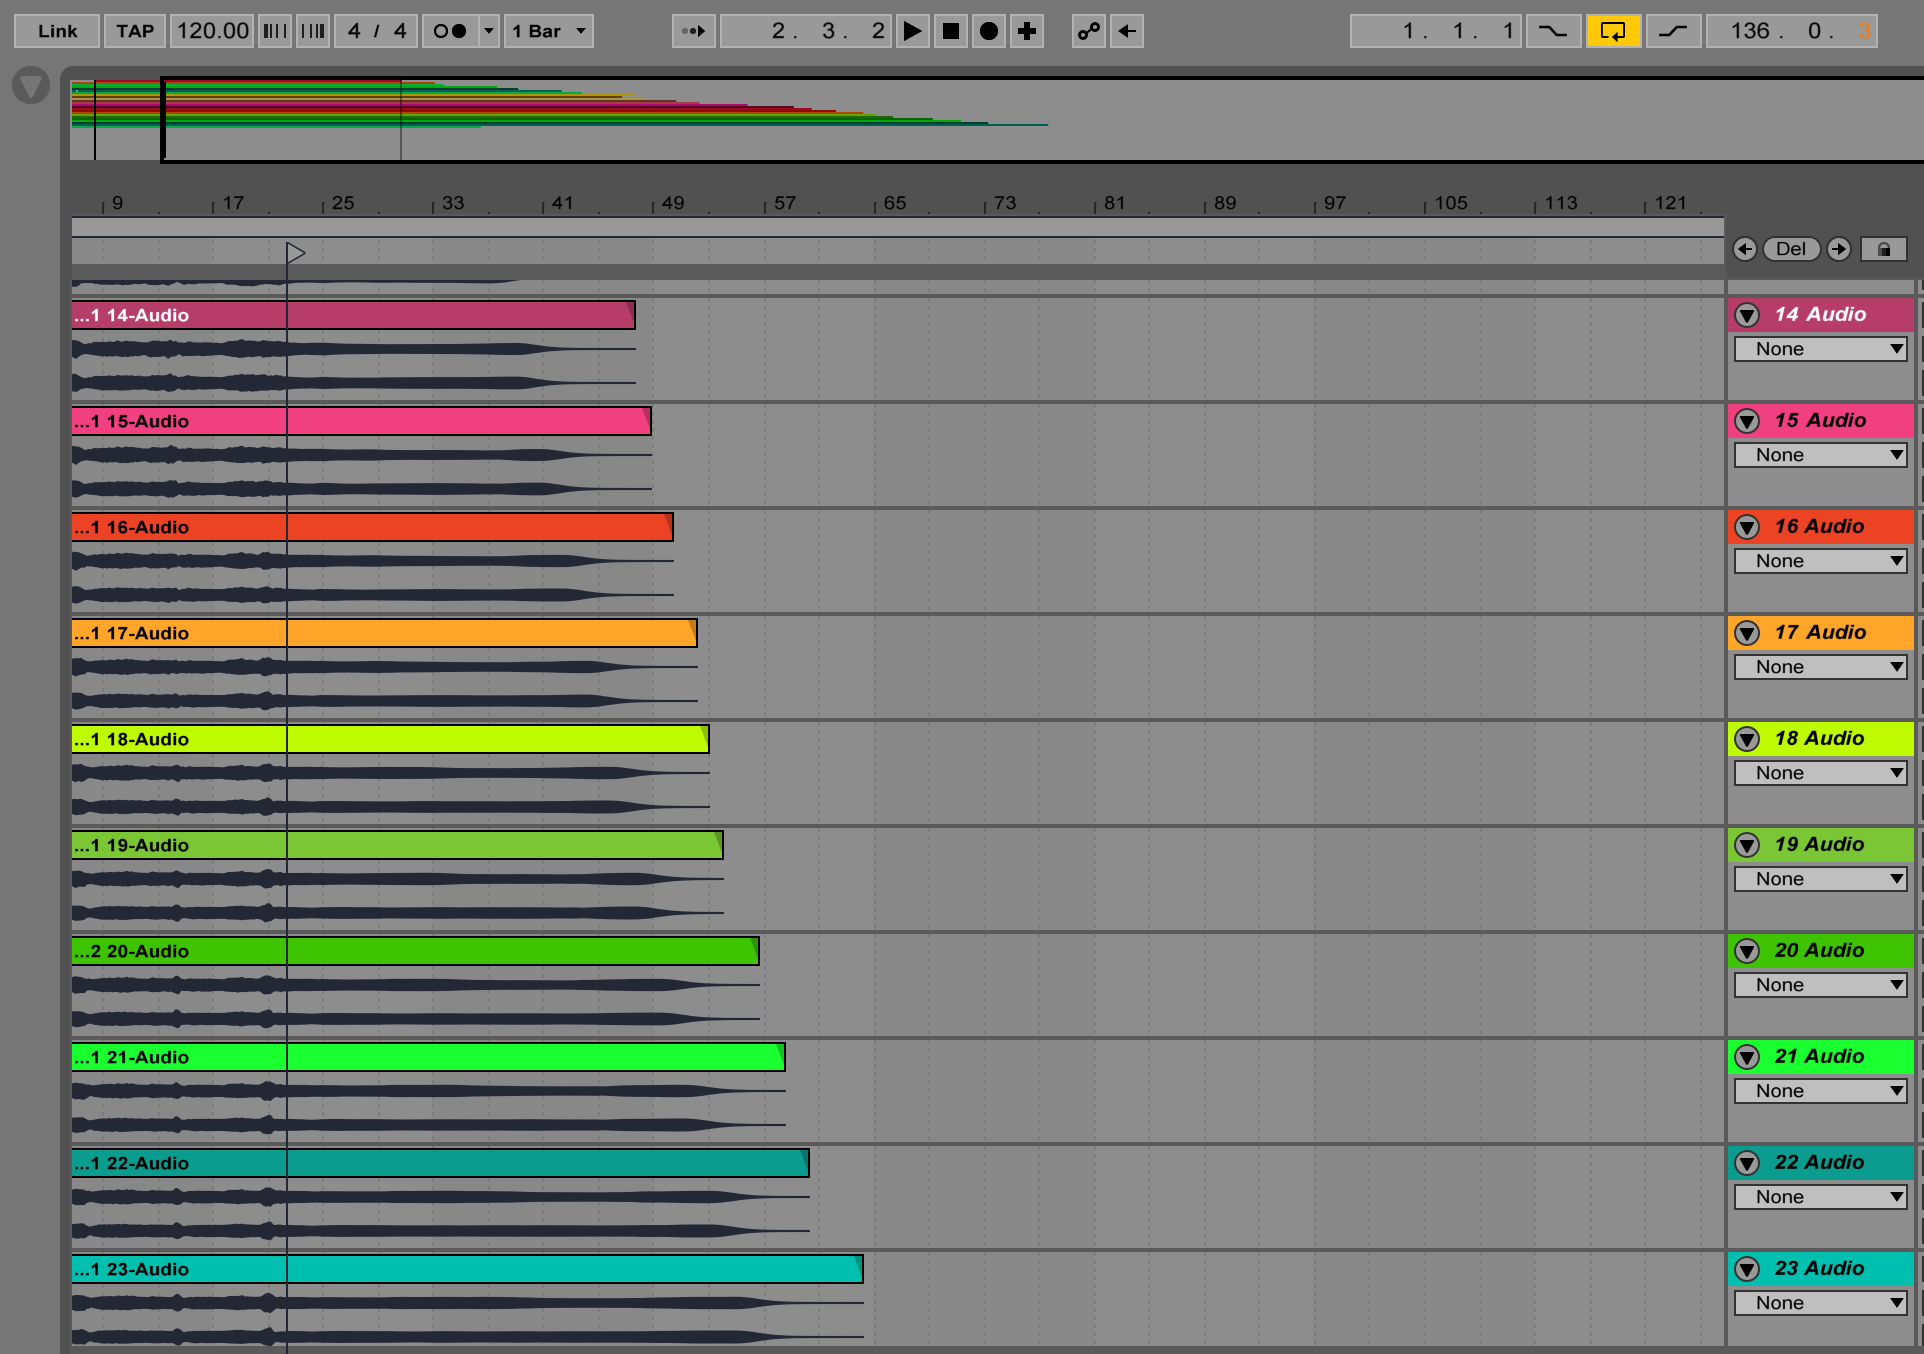Select the 17 Audio track title
This screenshot has width=1924, height=1354.
tap(1820, 632)
